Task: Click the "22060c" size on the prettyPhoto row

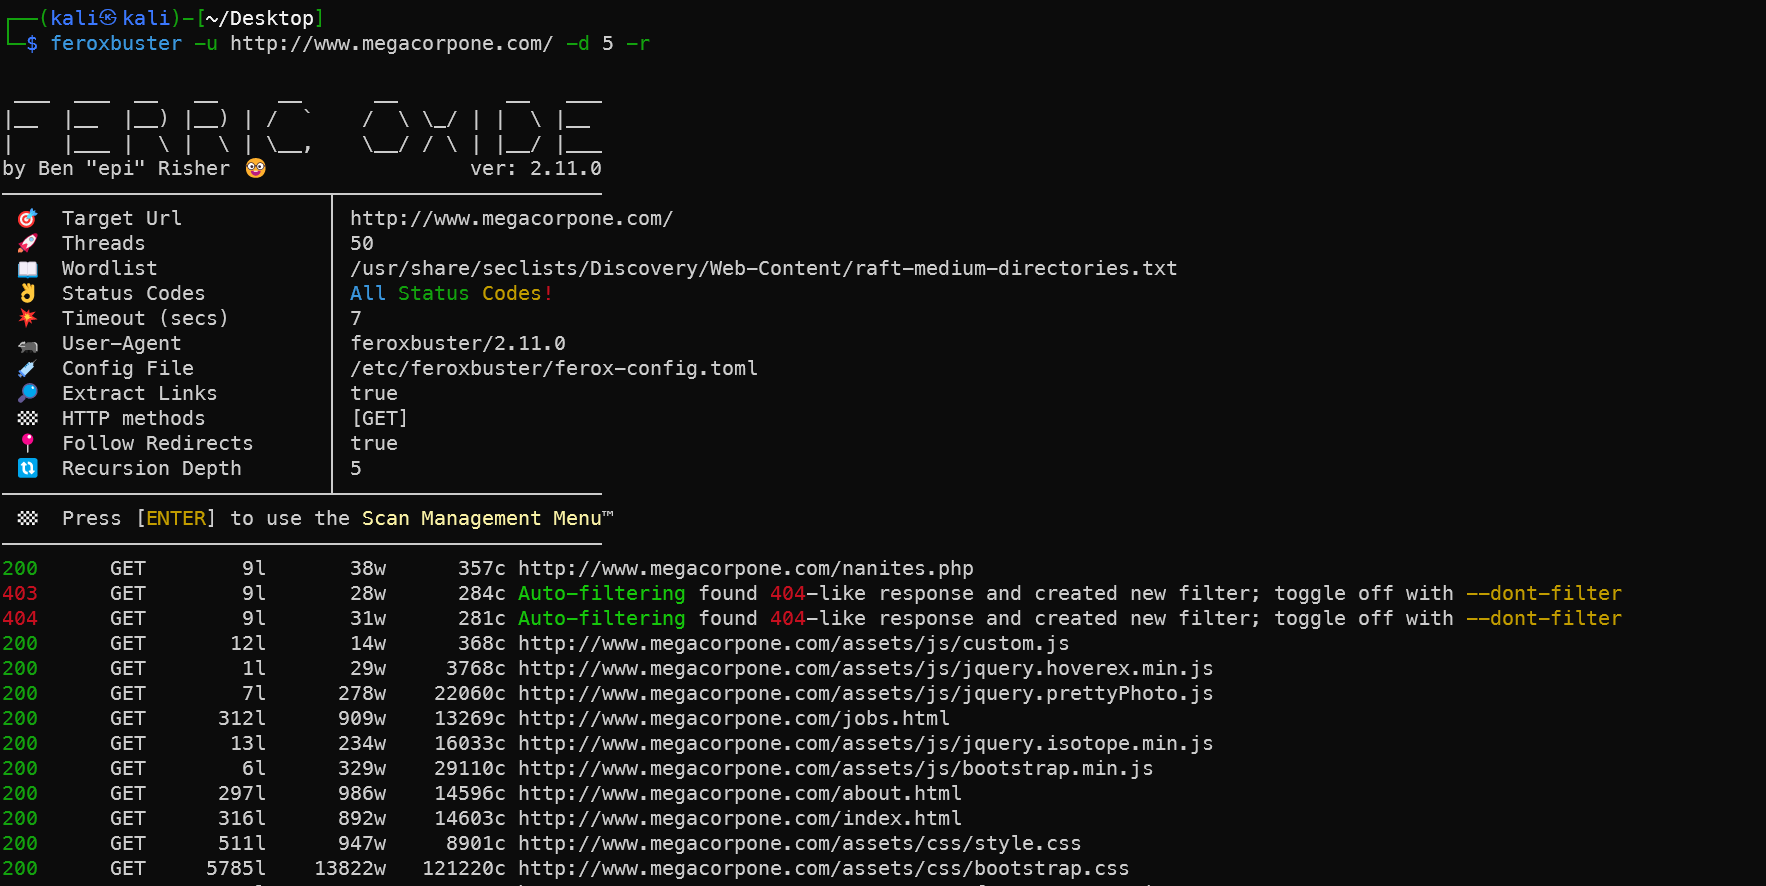Action: 470,693
